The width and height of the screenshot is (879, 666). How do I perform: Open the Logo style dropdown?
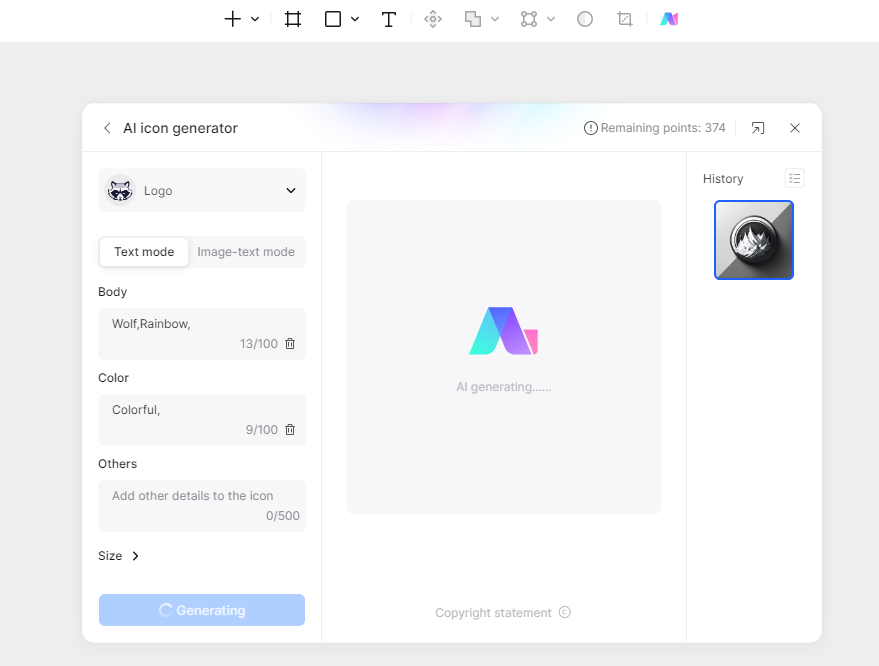202,190
